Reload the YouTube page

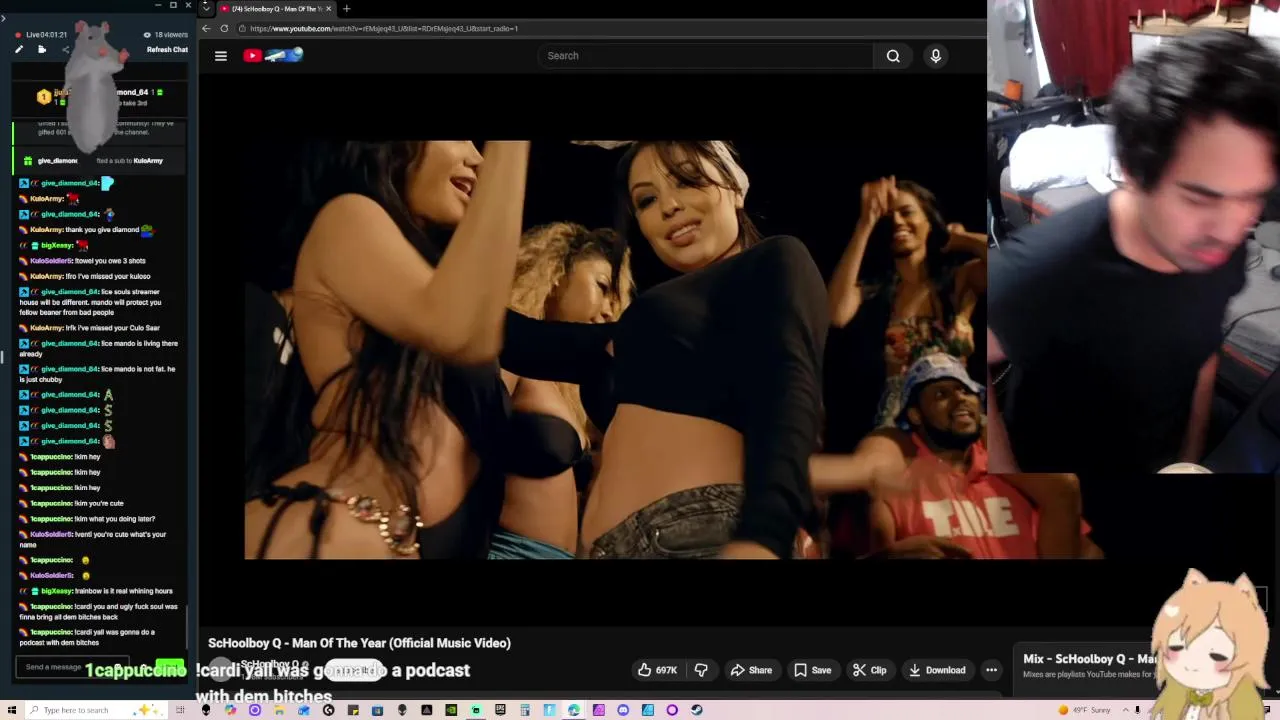(224, 28)
